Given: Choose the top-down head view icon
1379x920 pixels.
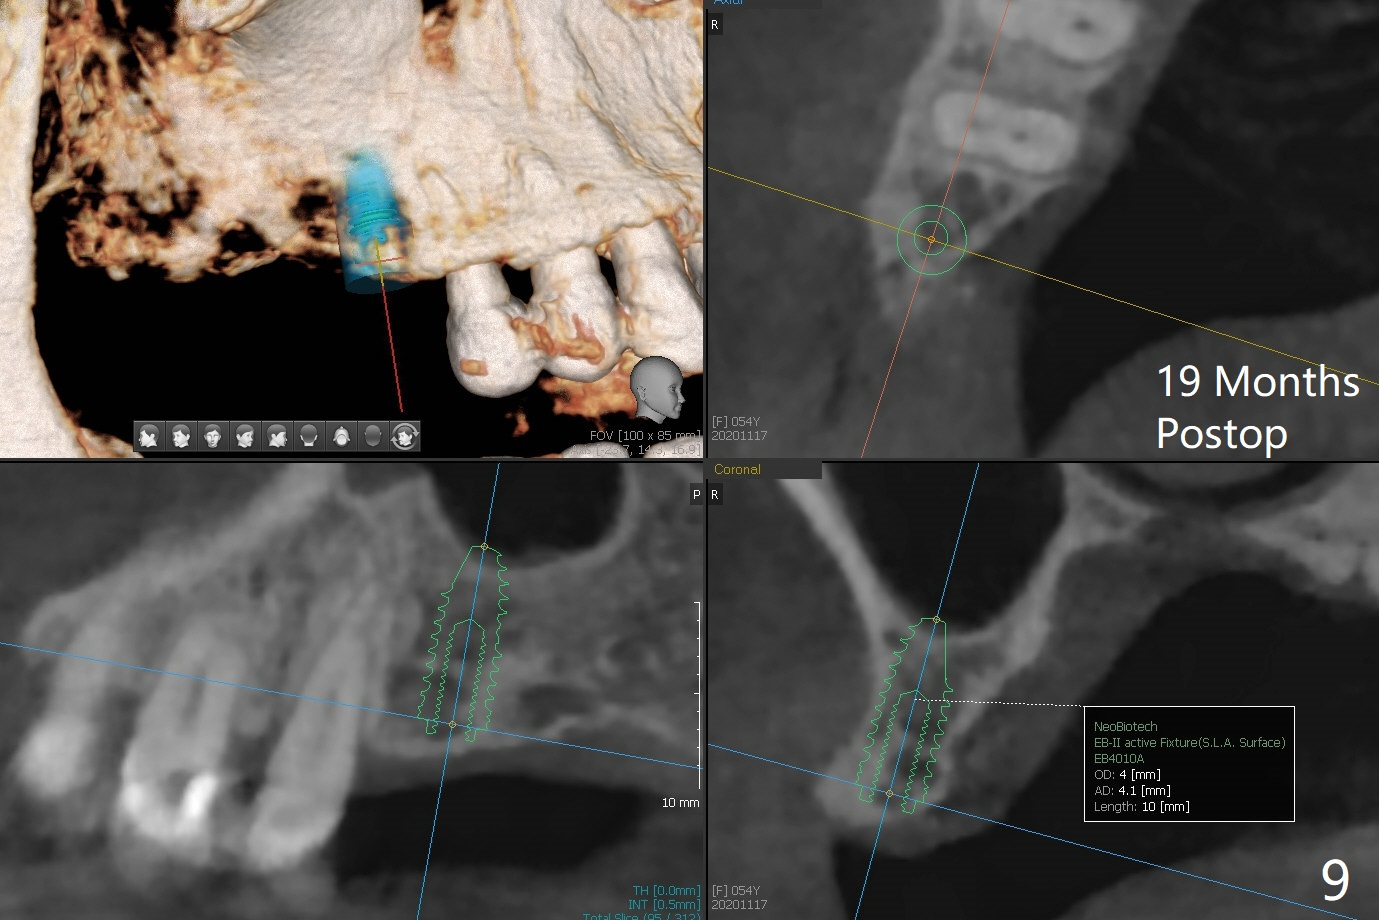Looking at the screenshot, I should (x=341, y=436).
